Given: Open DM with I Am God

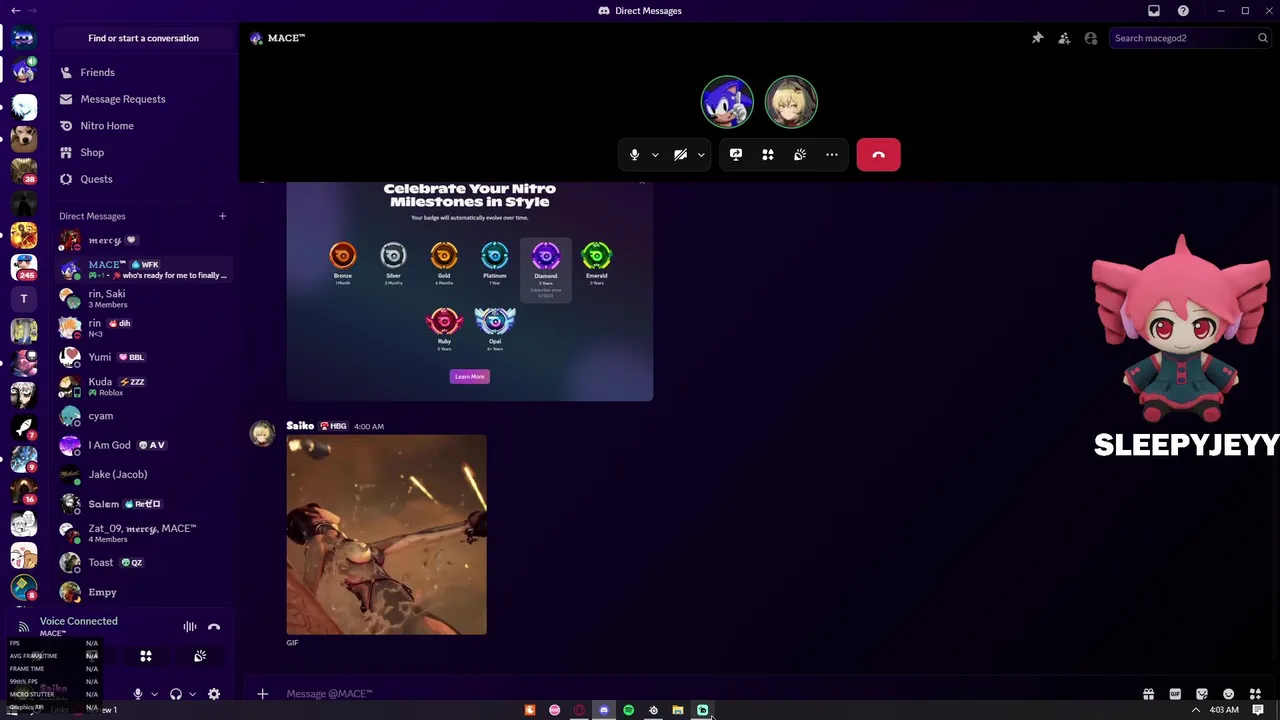Looking at the screenshot, I should (x=143, y=445).
